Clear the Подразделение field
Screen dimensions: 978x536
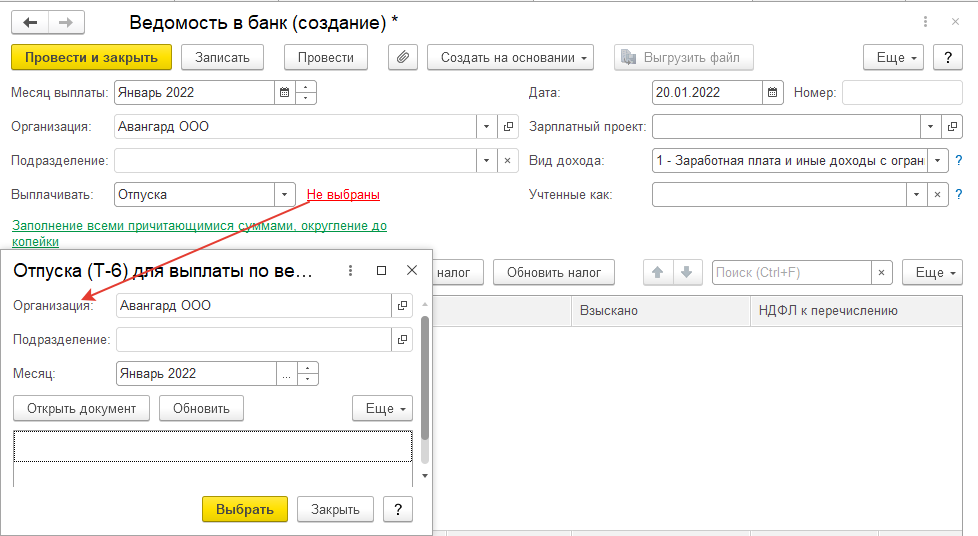507,160
